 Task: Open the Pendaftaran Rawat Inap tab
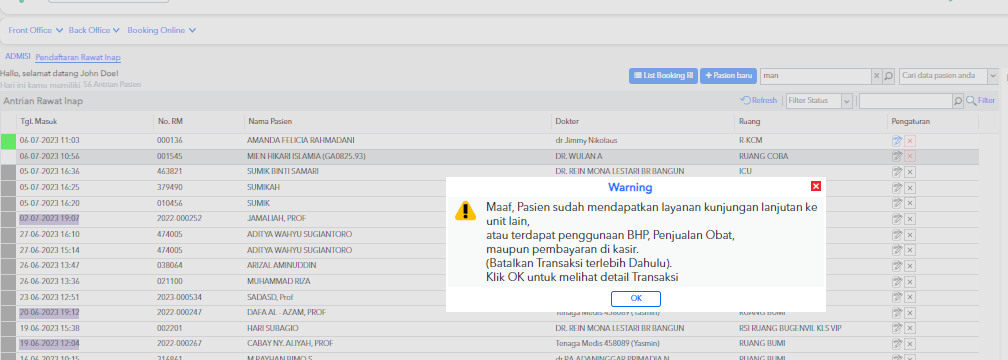(78, 57)
